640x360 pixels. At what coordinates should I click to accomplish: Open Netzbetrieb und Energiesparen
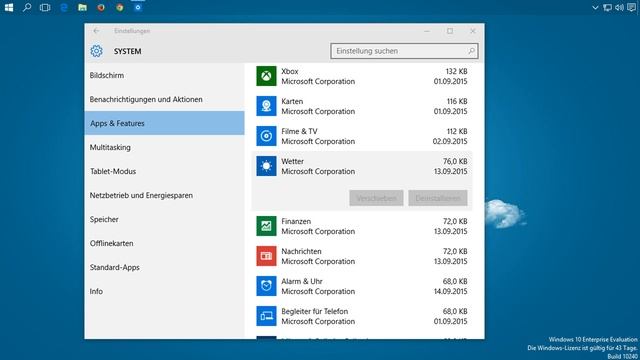pos(164,195)
